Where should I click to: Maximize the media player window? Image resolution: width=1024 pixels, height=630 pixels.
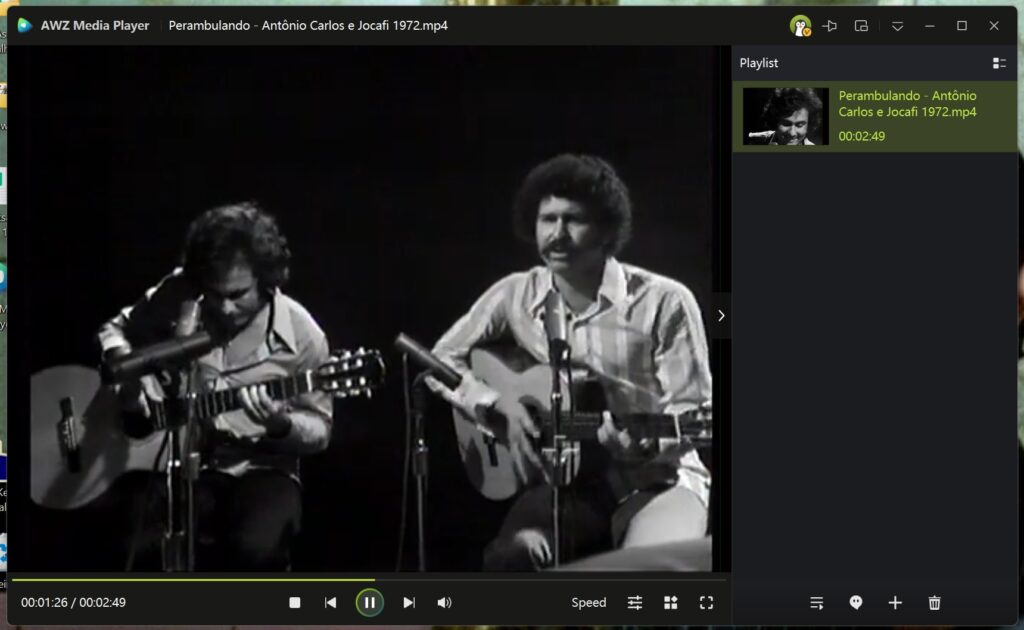[x=962, y=26]
